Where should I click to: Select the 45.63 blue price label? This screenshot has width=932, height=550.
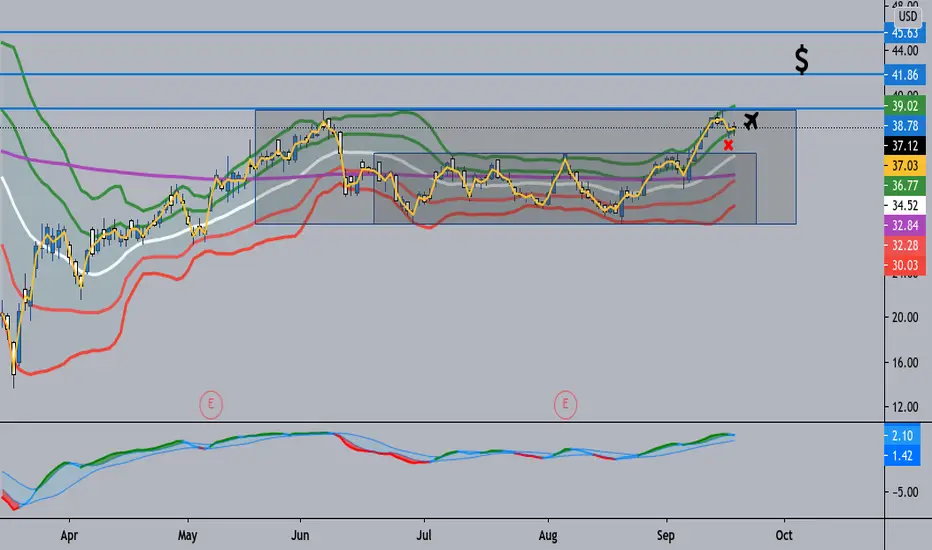point(905,33)
